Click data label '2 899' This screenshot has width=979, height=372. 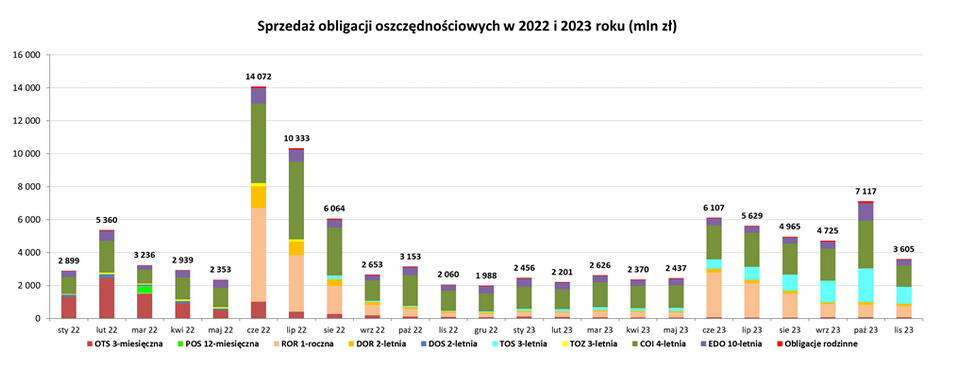[68, 260]
